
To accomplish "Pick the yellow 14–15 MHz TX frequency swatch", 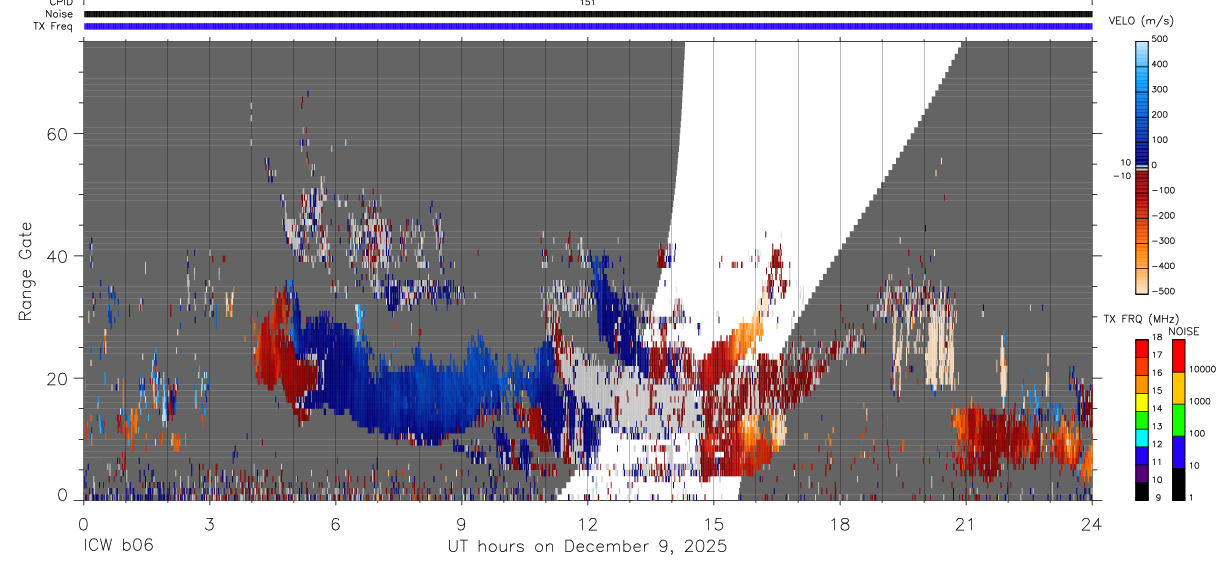I will pyautogui.click(x=1142, y=402).
